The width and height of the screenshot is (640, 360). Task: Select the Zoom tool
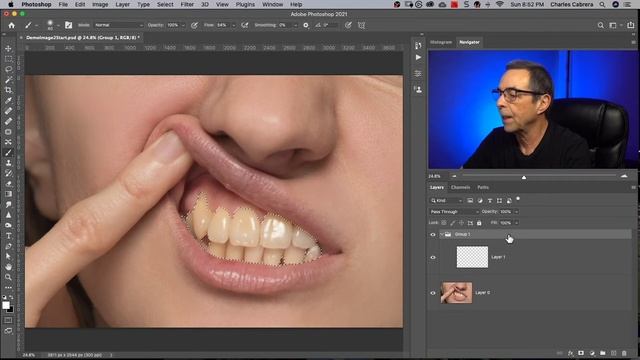8,277
